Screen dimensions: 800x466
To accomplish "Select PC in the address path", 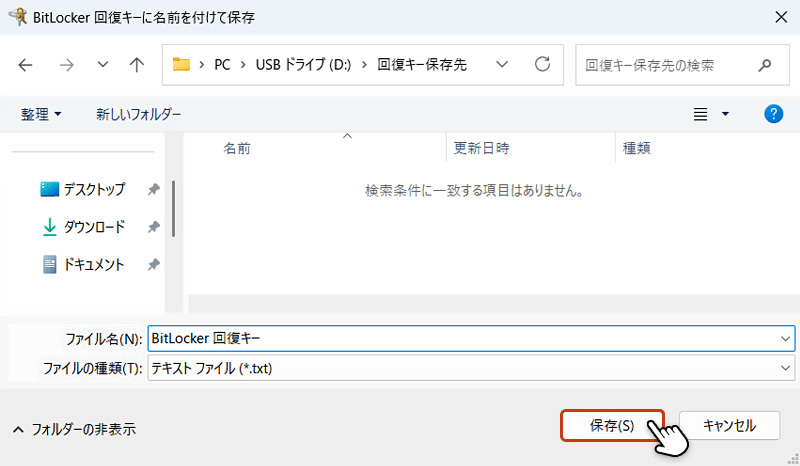I will coord(222,65).
